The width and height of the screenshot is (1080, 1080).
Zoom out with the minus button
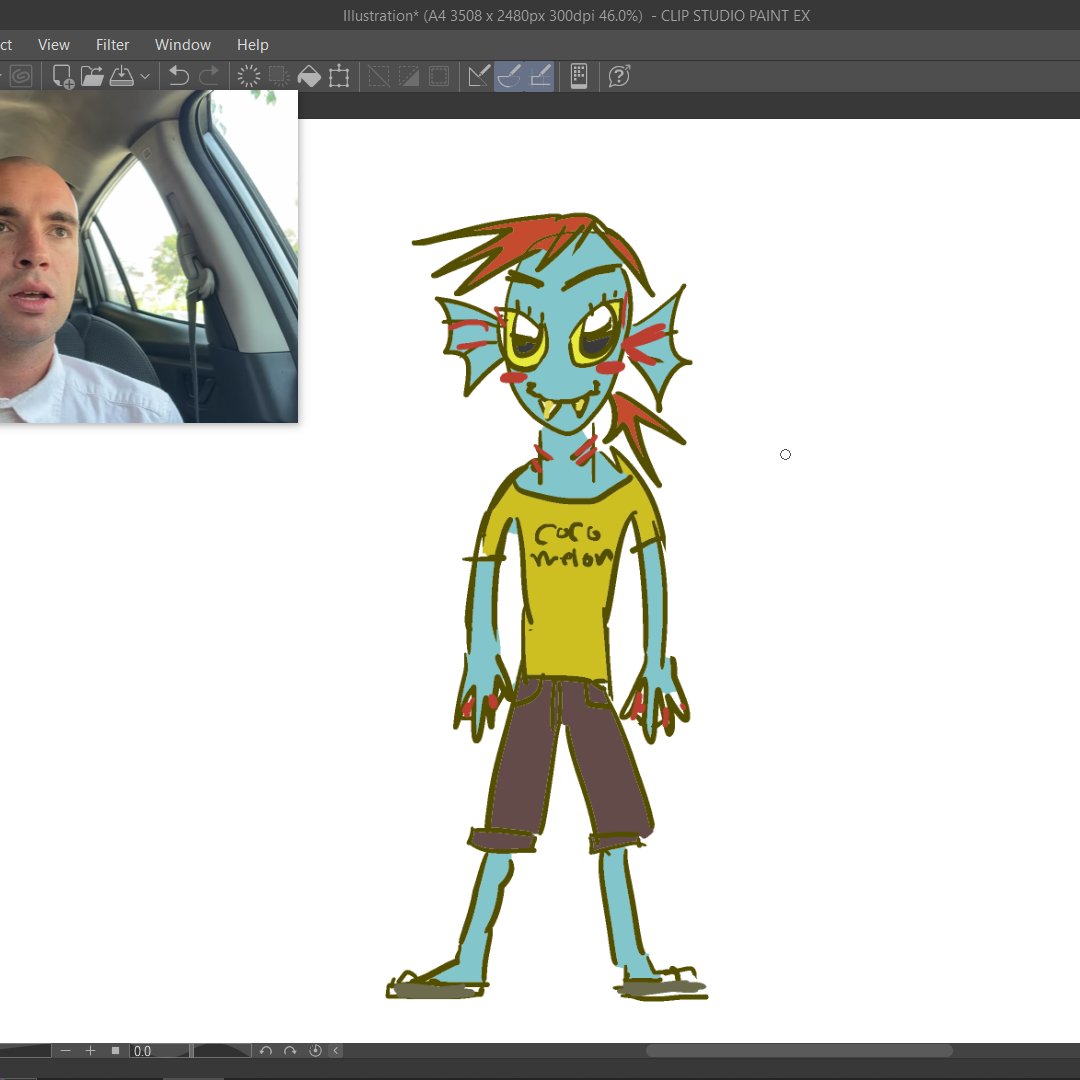65,1050
